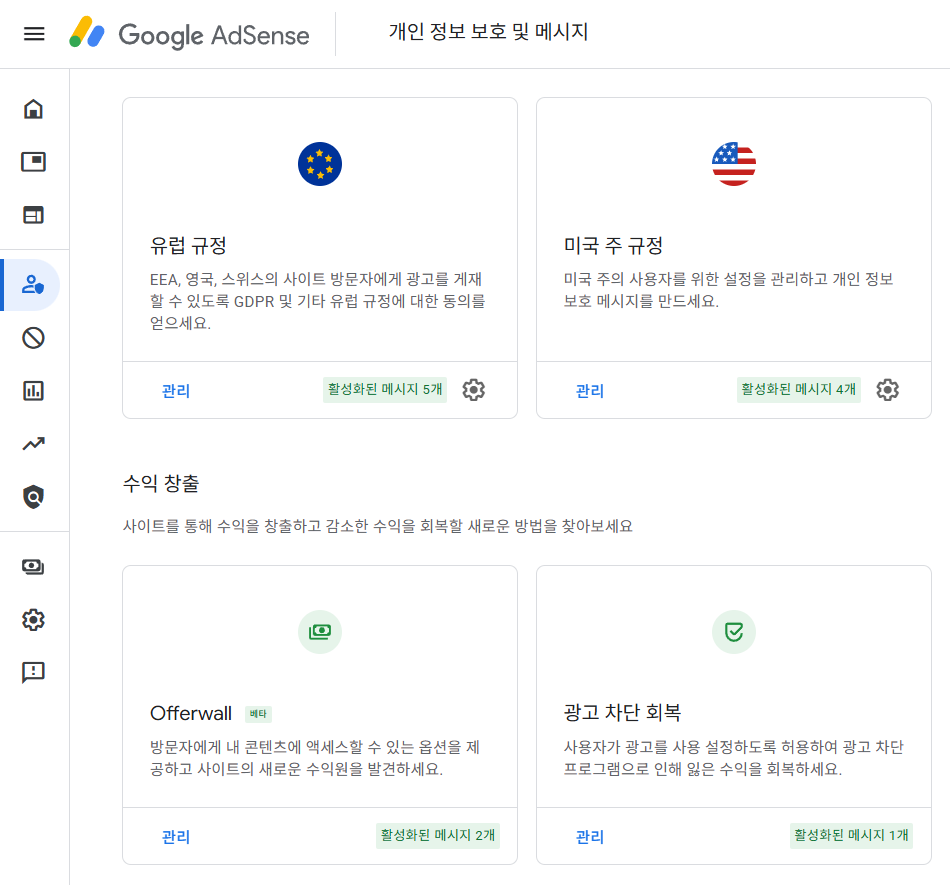
Task: Open the Sites sidebar icon
Action: (34, 215)
